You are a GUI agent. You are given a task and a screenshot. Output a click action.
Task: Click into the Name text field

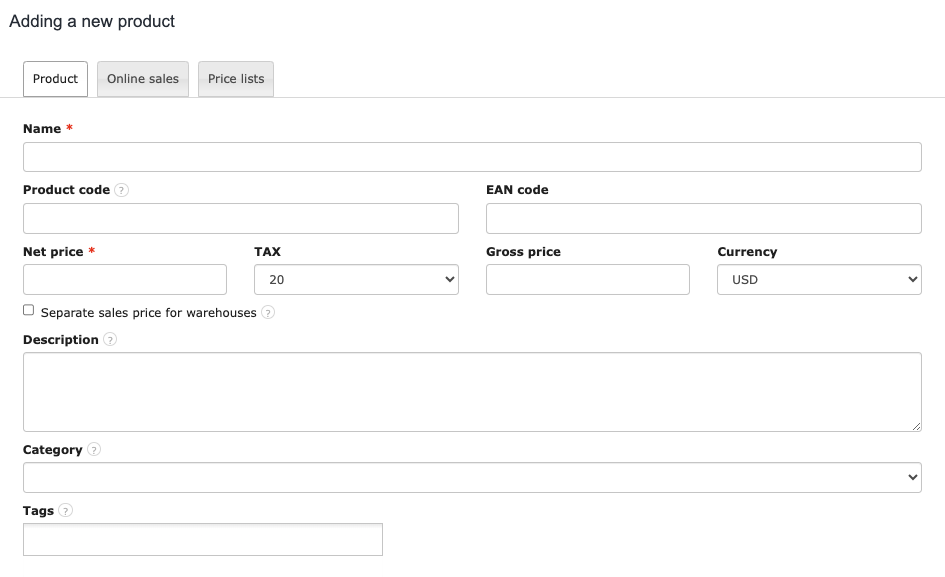coord(472,157)
